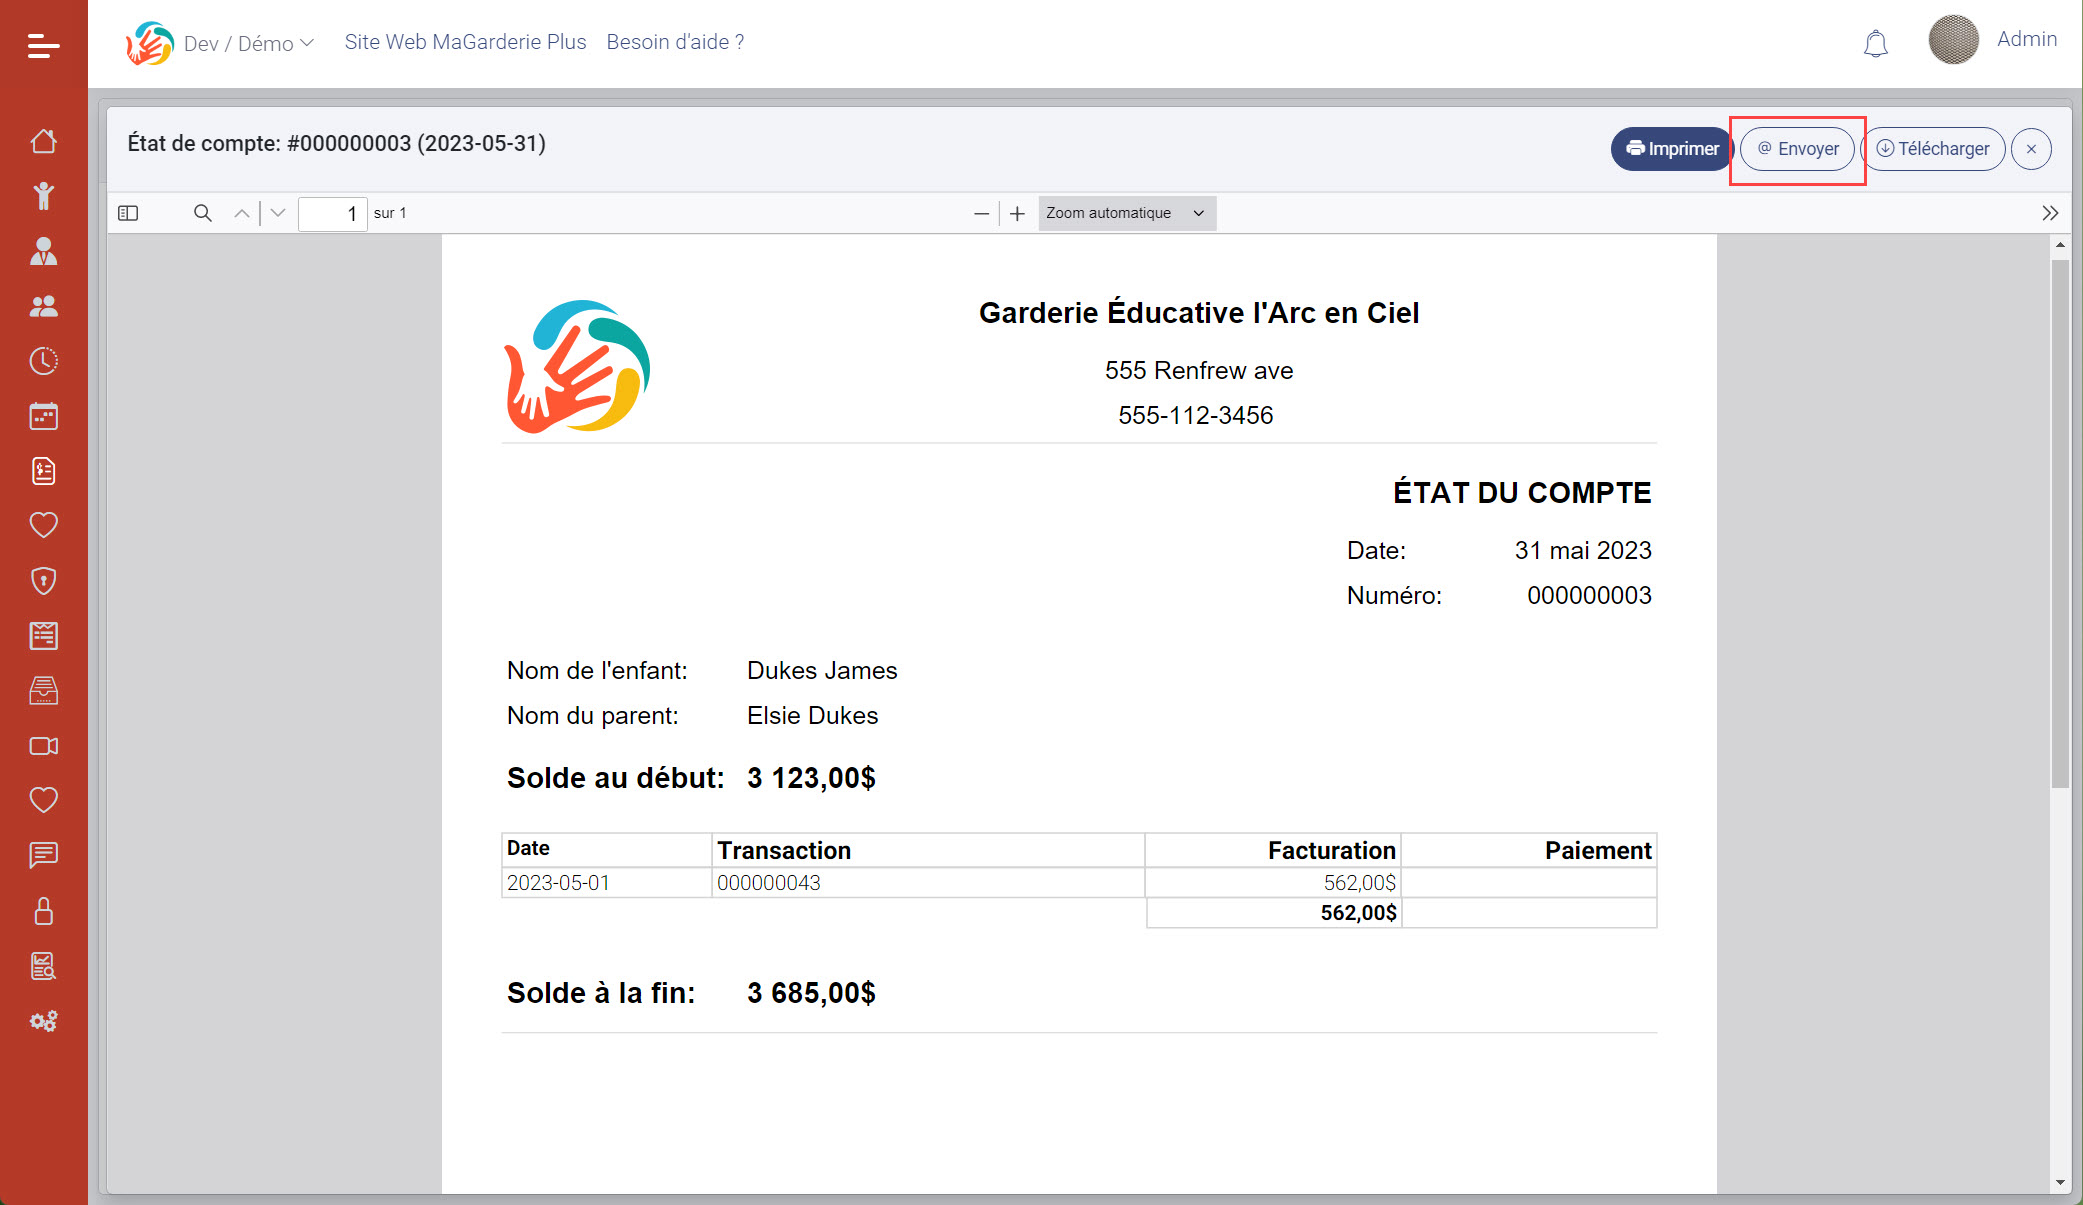Image resolution: width=2083 pixels, height=1205 pixels.
Task: Open the Besoin d'aide ? link
Action: click(x=675, y=42)
